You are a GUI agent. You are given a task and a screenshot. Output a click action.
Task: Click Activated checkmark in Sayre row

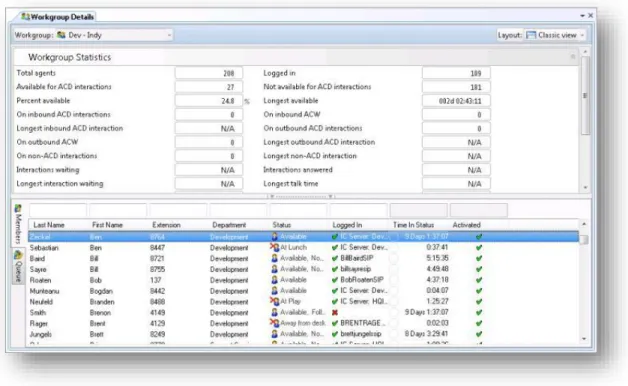click(479, 269)
